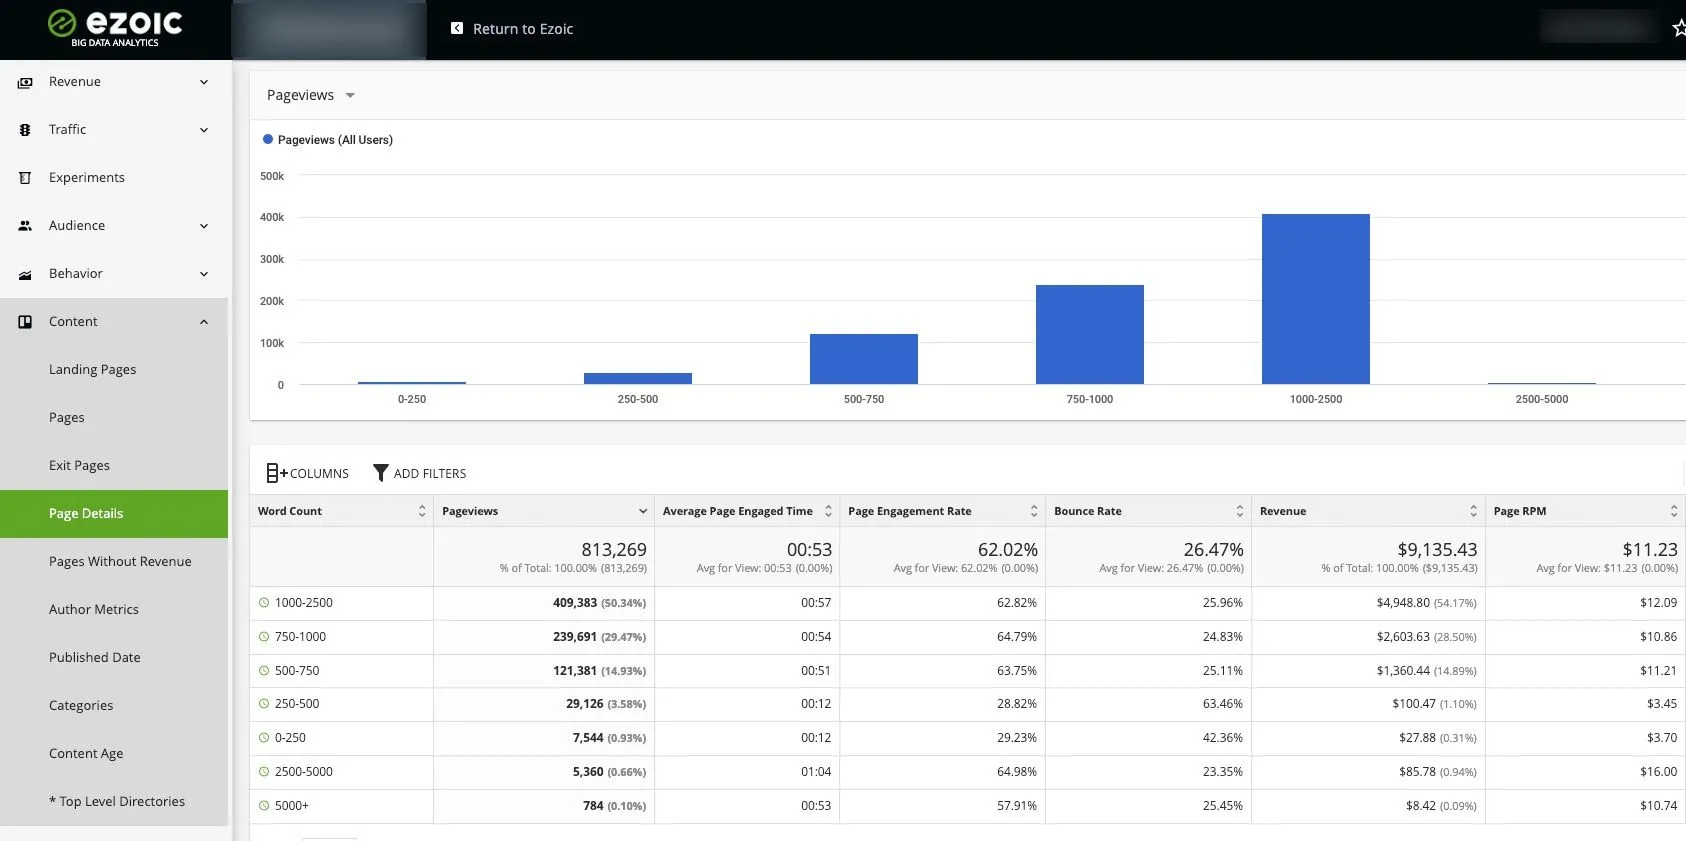The image size is (1686, 841).
Task: Collapse the Content sidebar section
Action: (204, 322)
